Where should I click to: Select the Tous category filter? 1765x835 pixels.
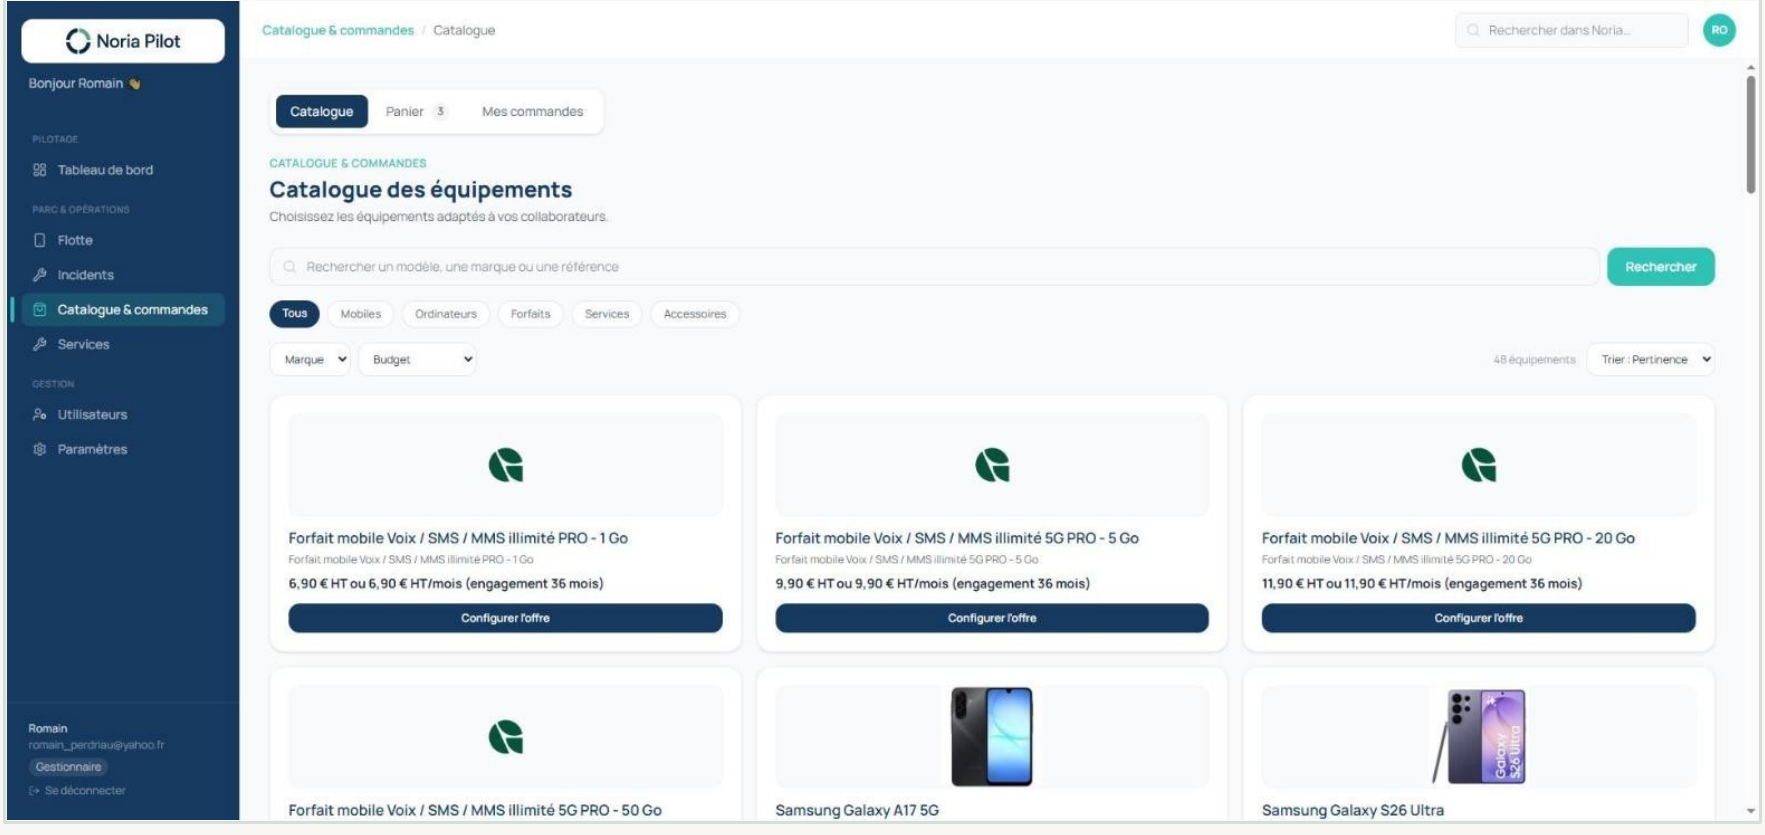point(295,314)
